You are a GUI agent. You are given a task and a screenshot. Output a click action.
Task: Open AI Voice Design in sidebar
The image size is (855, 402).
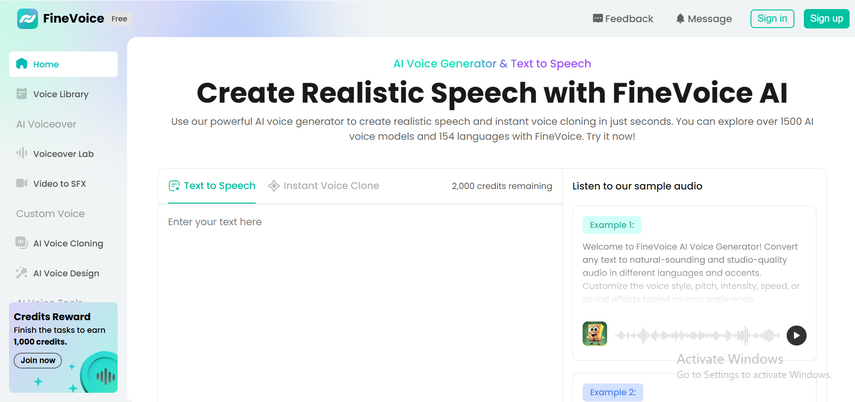(x=63, y=273)
